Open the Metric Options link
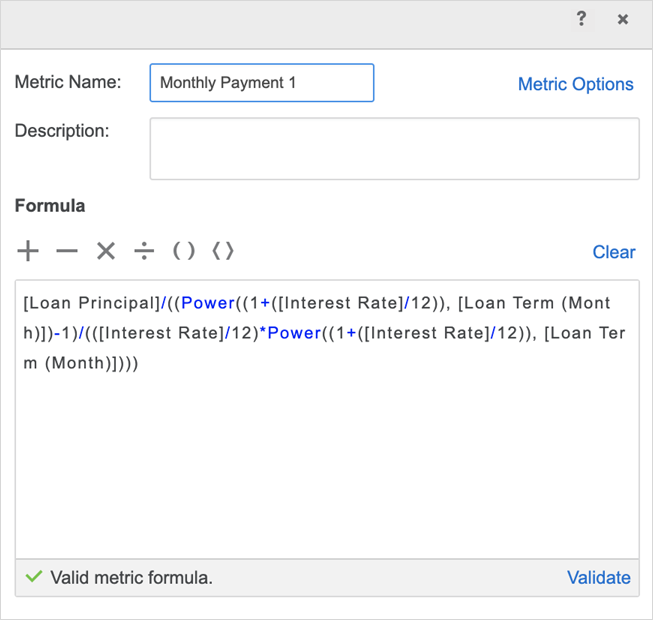 (575, 84)
